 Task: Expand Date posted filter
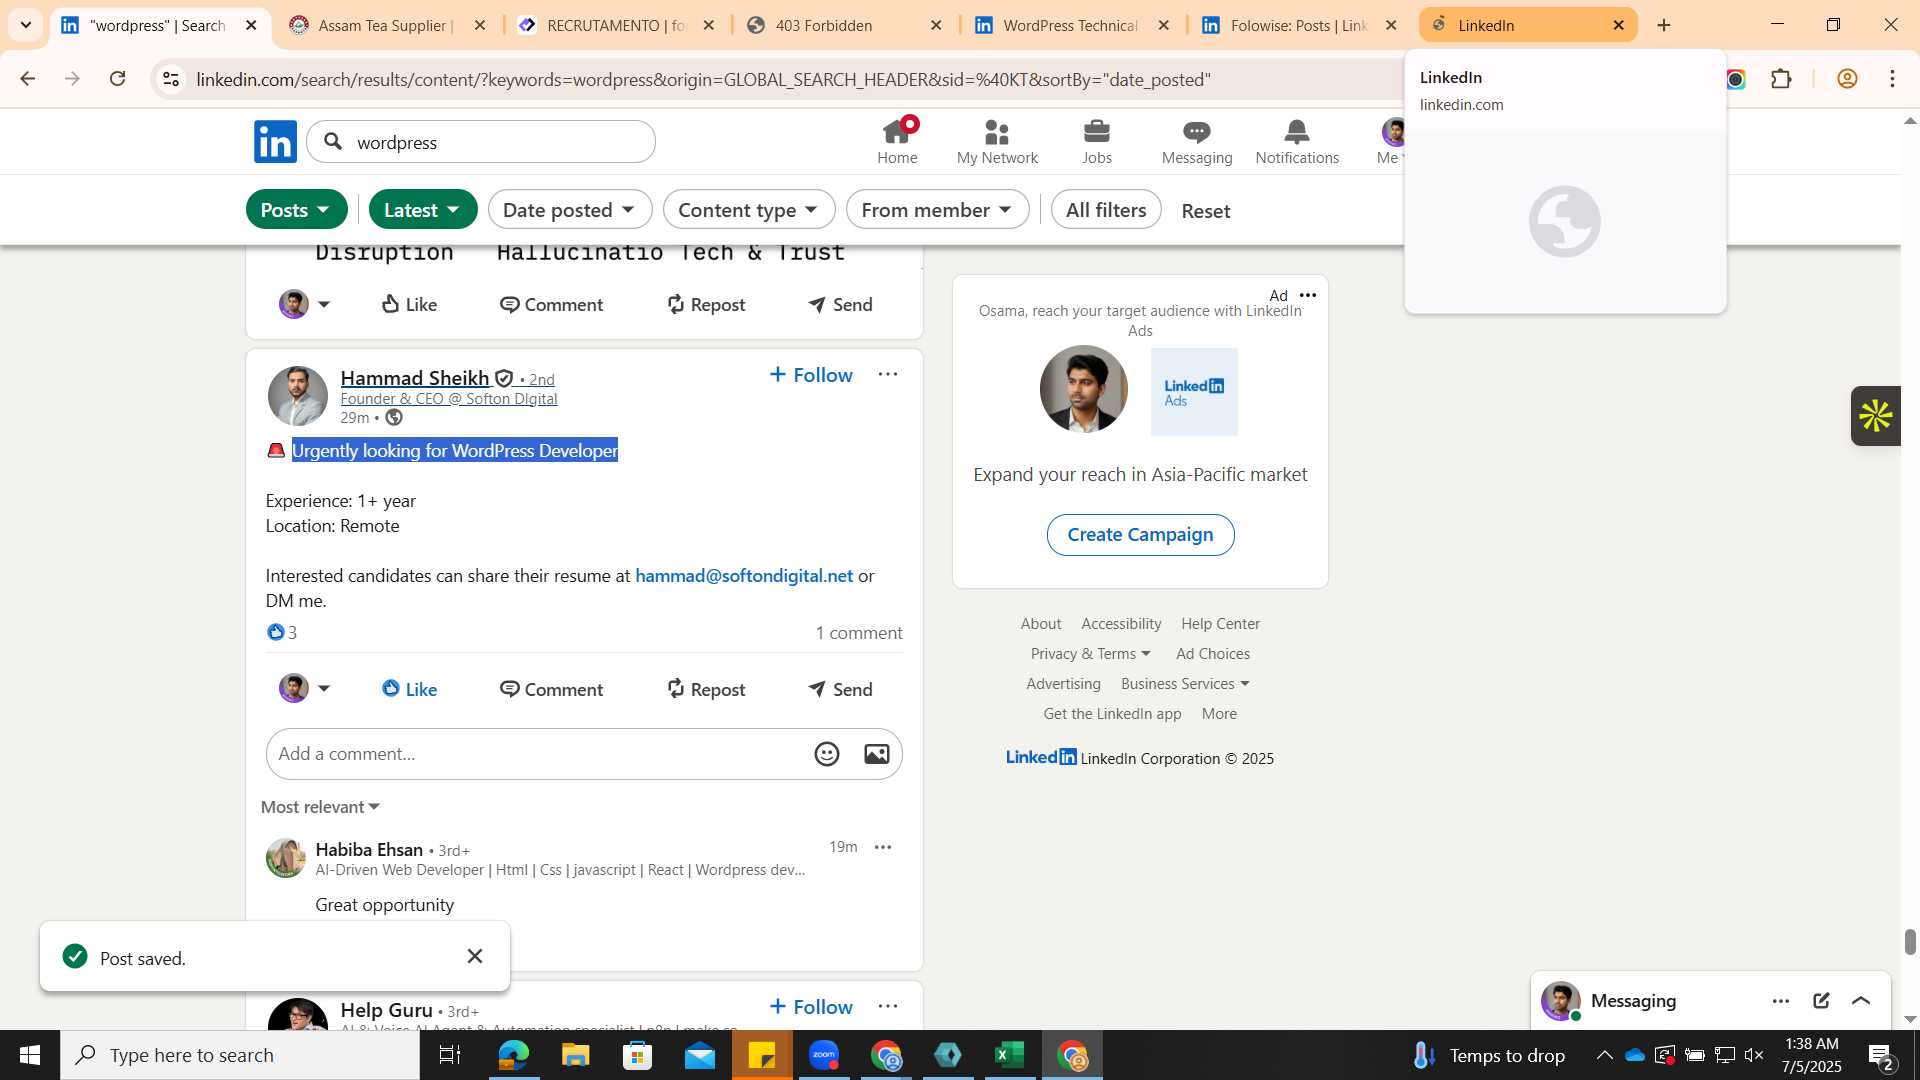(x=570, y=210)
